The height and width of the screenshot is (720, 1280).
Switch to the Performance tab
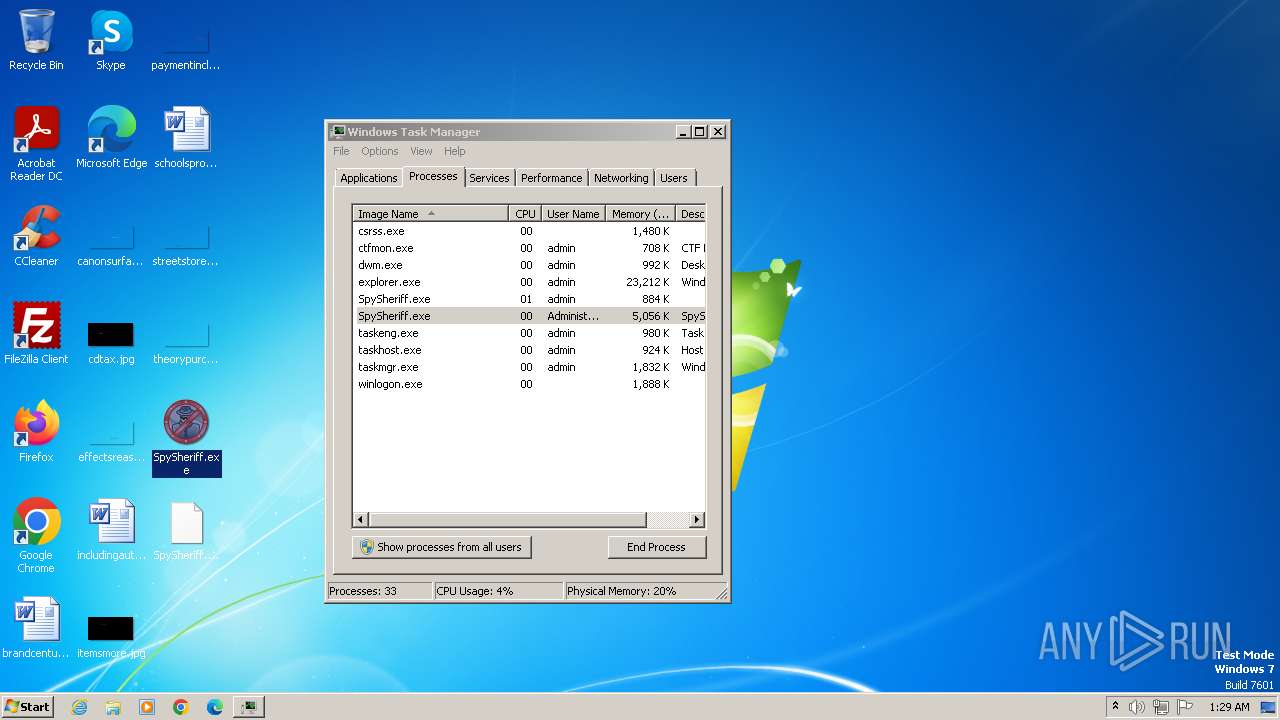pos(551,178)
